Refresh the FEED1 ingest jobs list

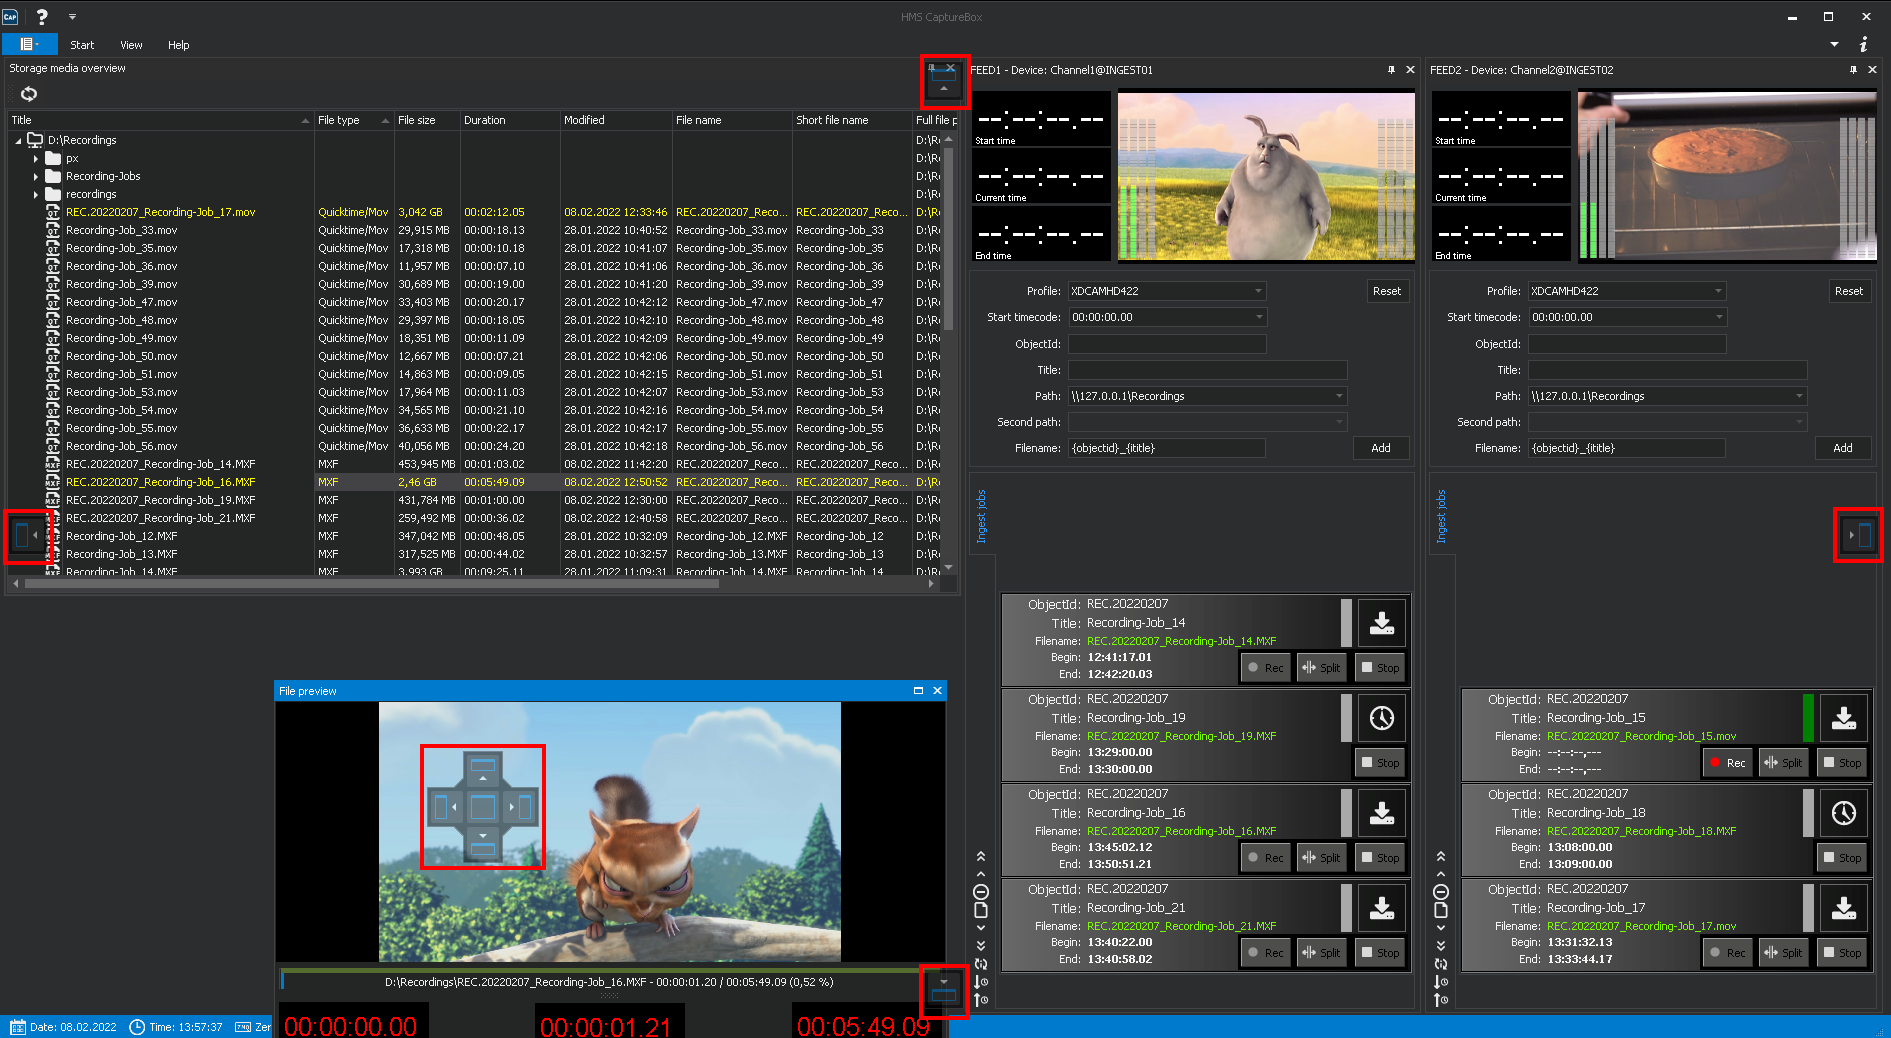click(x=981, y=964)
